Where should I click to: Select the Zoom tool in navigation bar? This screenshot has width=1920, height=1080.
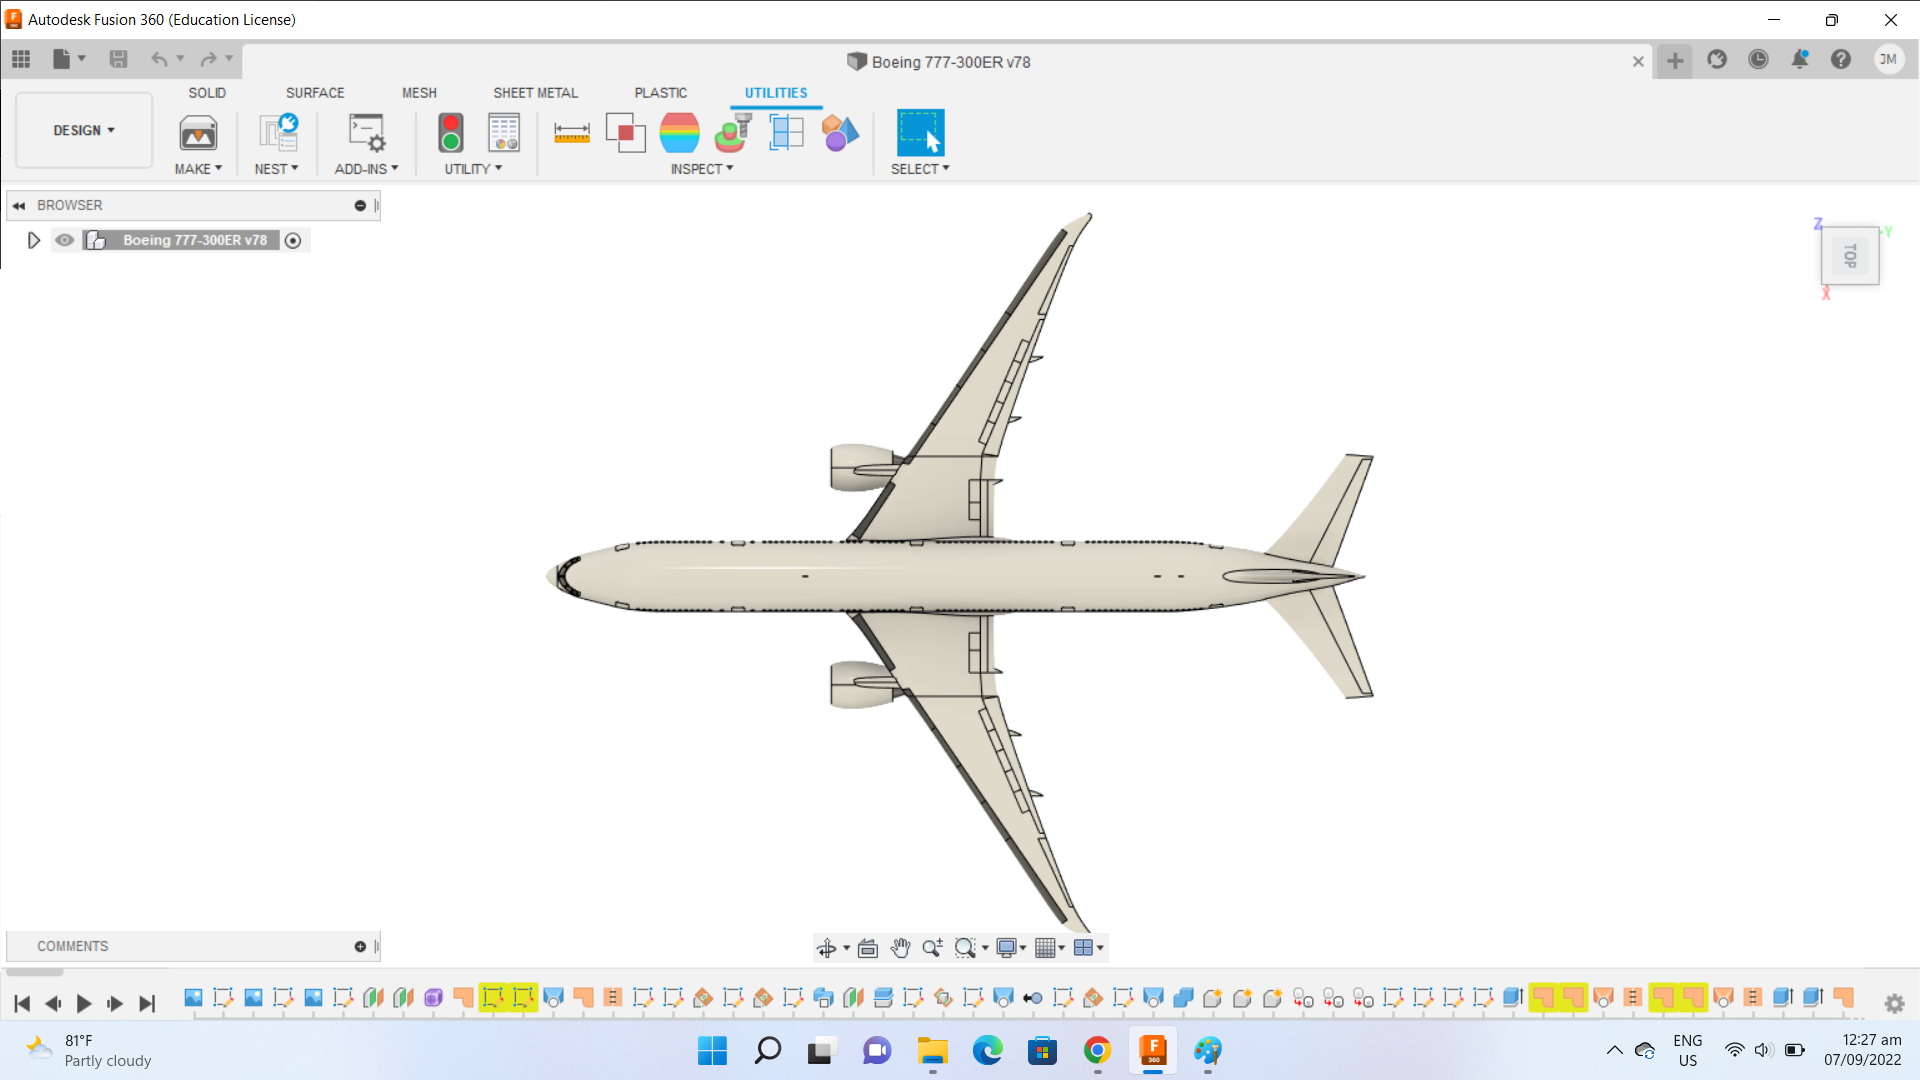[932, 948]
